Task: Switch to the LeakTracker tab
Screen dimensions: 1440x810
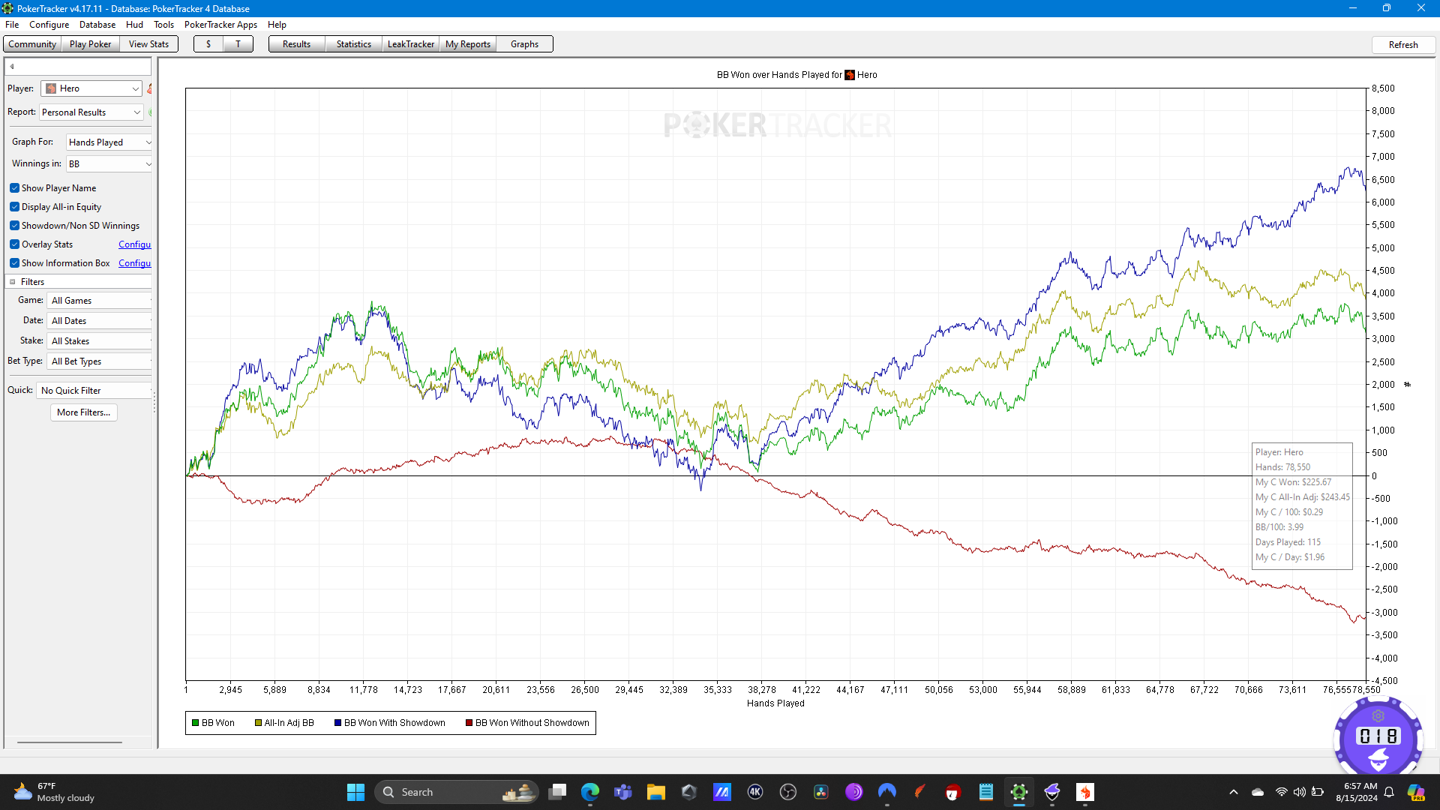Action: 410,44
